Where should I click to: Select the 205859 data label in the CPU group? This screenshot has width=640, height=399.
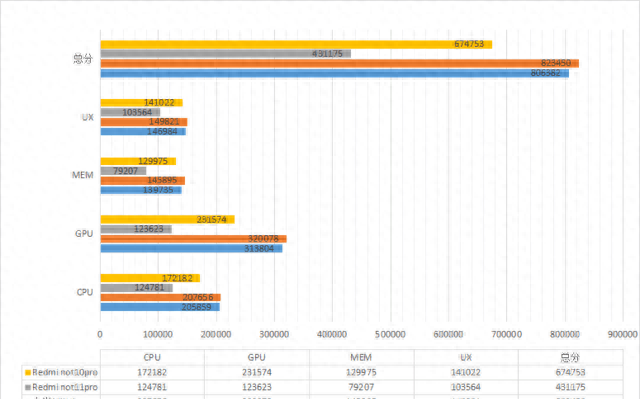(x=196, y=307)
